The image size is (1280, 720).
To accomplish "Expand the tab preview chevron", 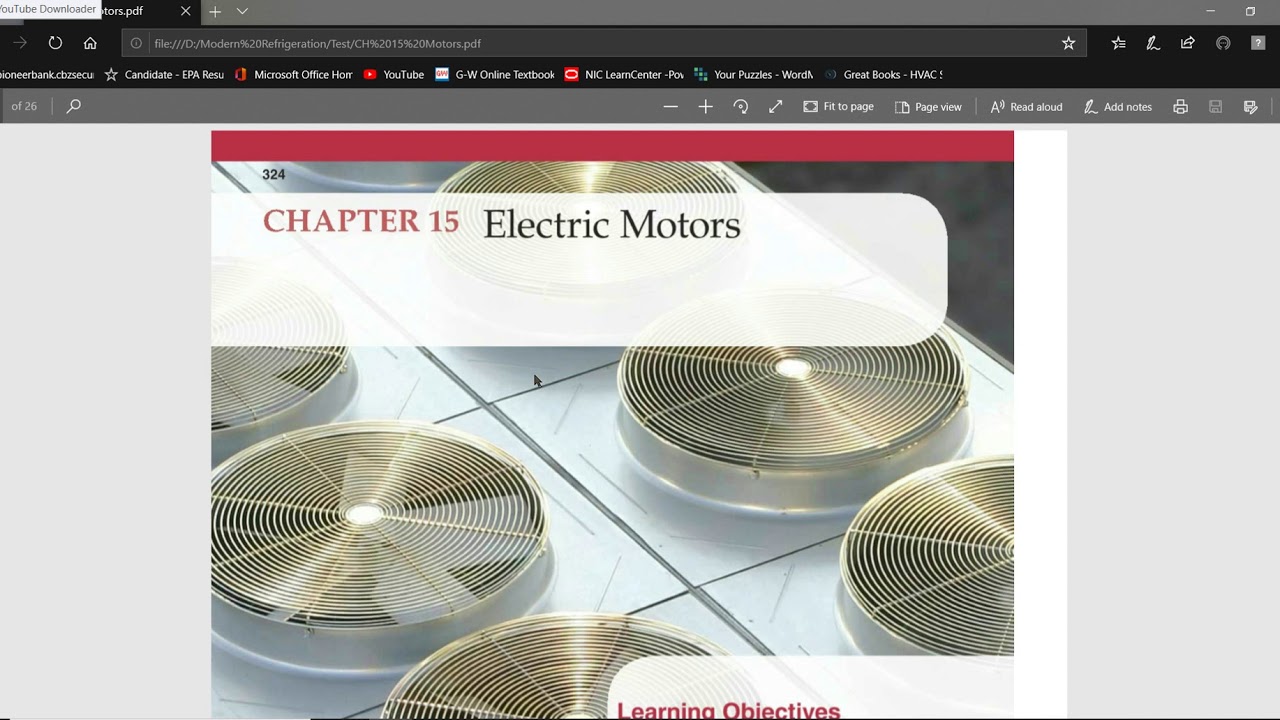I will pos(242,11).
